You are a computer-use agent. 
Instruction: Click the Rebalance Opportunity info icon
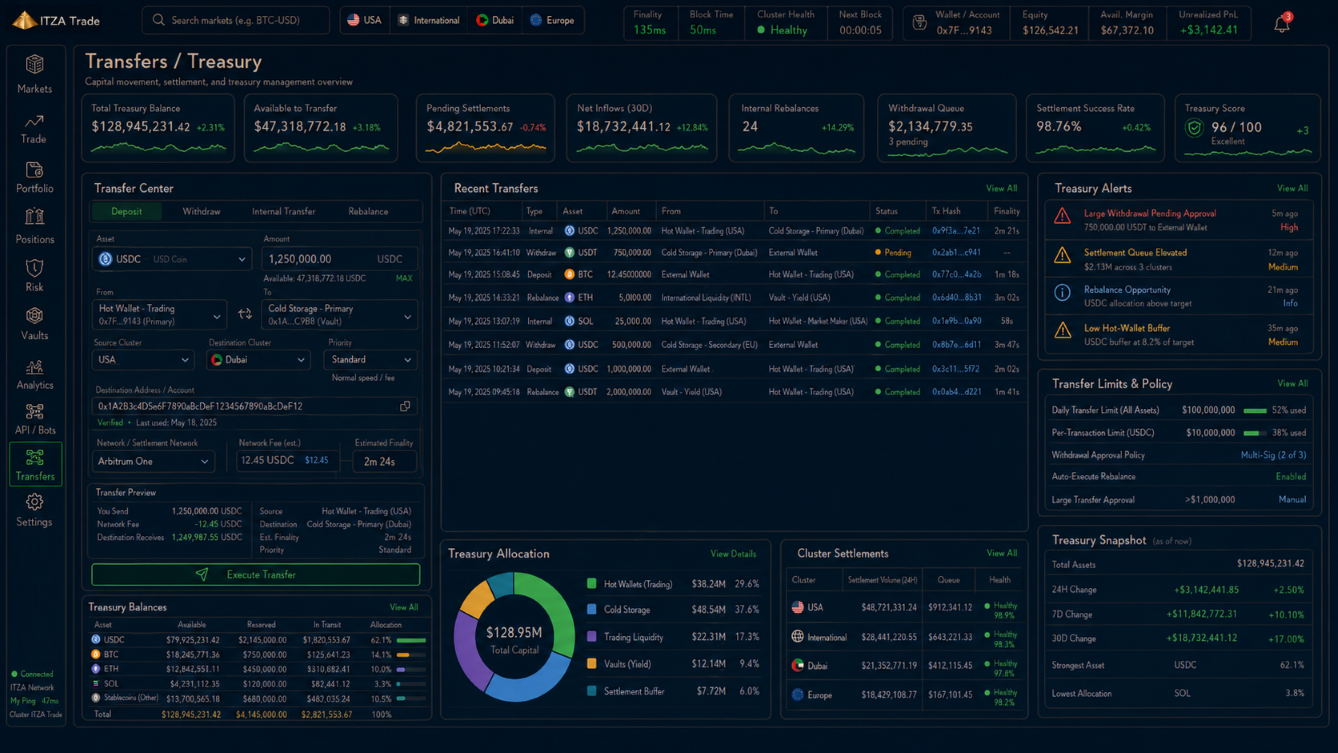pos(1062,293)
